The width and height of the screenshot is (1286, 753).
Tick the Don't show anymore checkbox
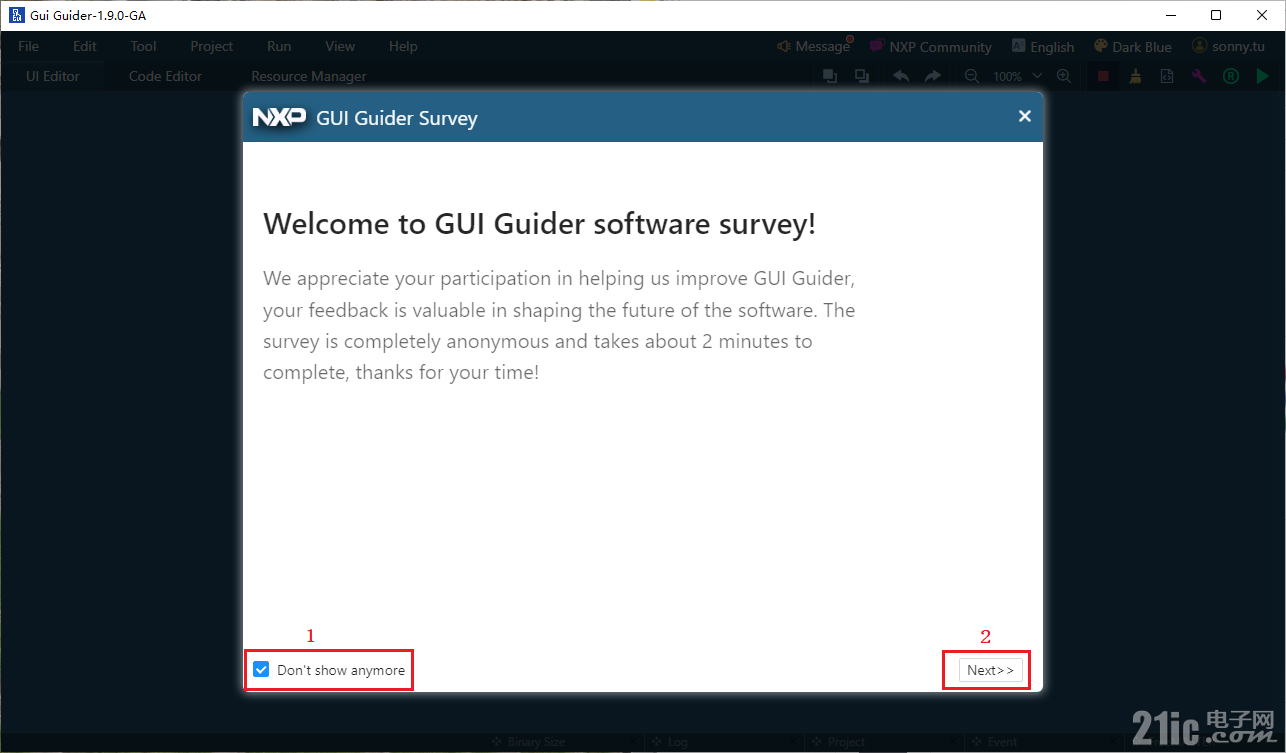[261, 670]
